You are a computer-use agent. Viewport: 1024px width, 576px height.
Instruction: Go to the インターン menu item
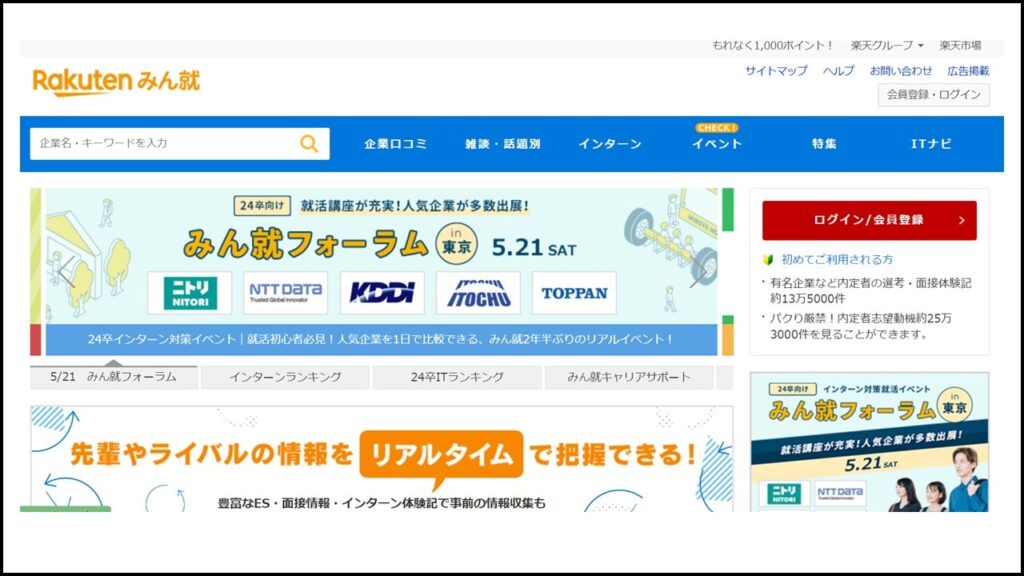(609, 144)
